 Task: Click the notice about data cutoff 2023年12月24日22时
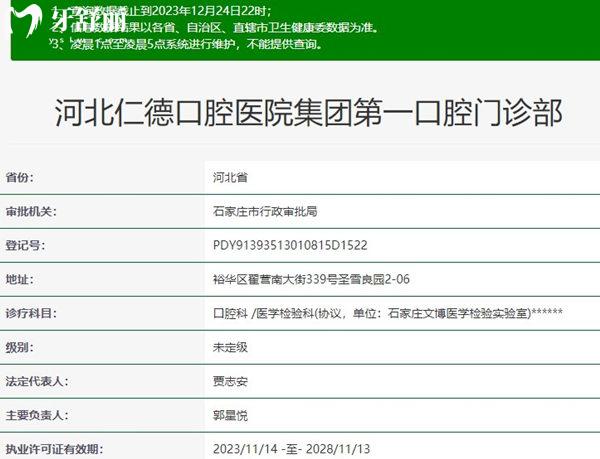tap(161, 11)
